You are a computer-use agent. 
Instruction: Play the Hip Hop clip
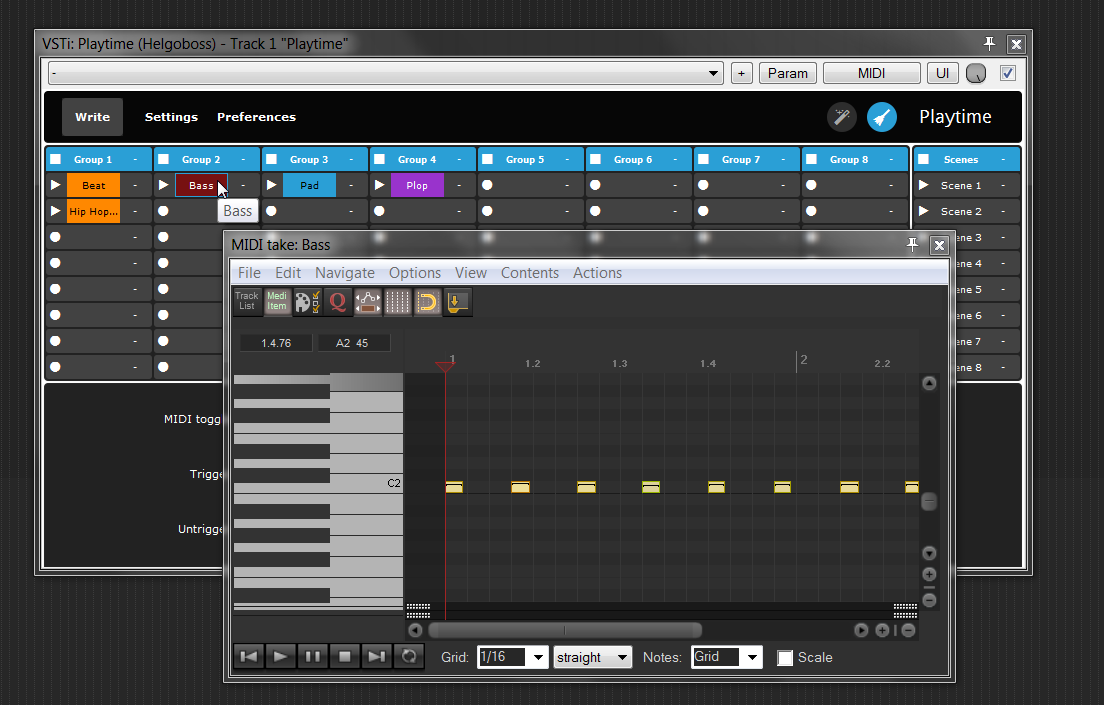(56, 211)
